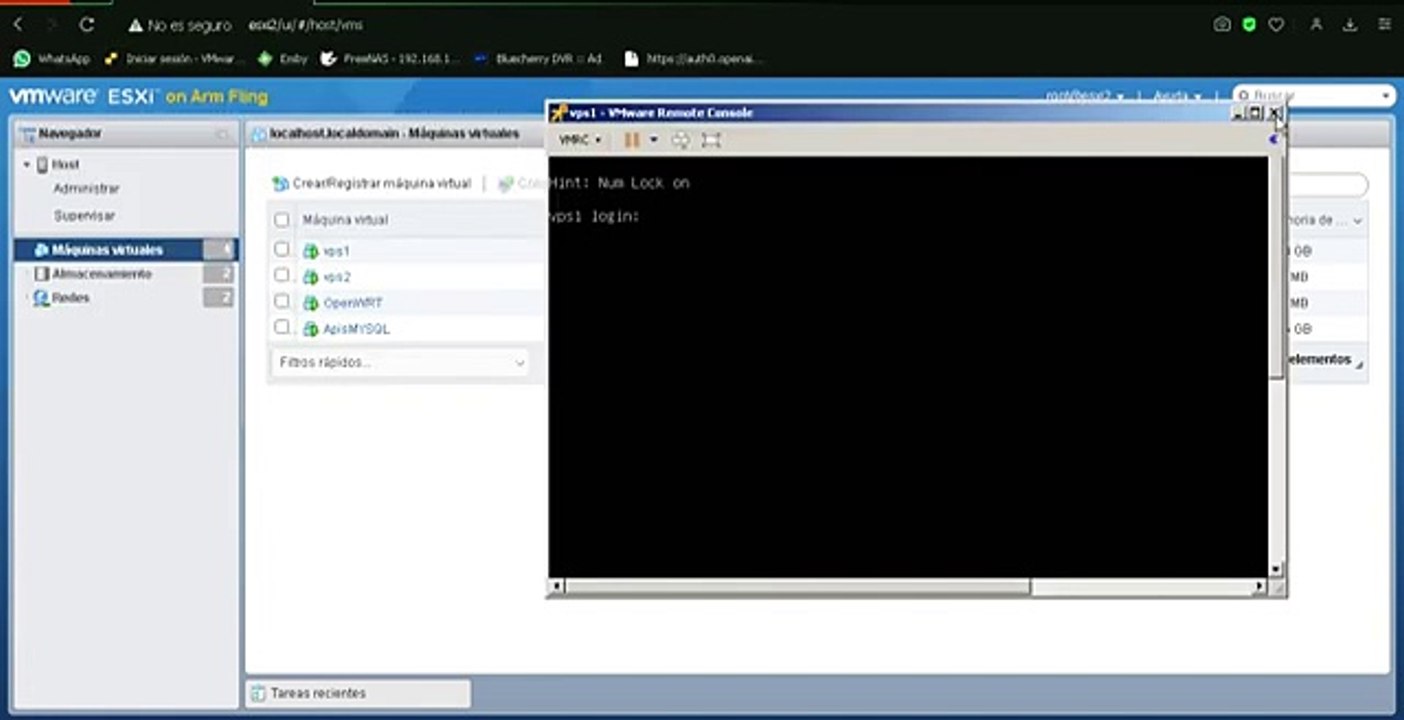Reload the browser page
The image size is (1404, 720).
[87, 24]
